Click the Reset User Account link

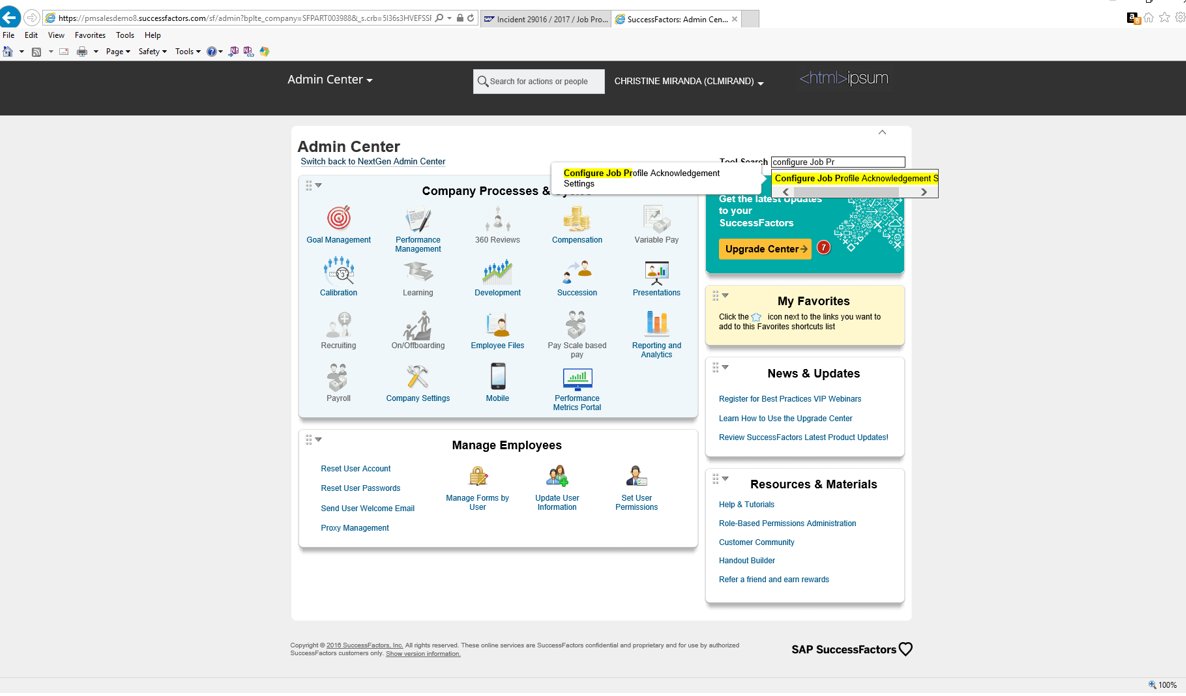(x=355, y=469)
